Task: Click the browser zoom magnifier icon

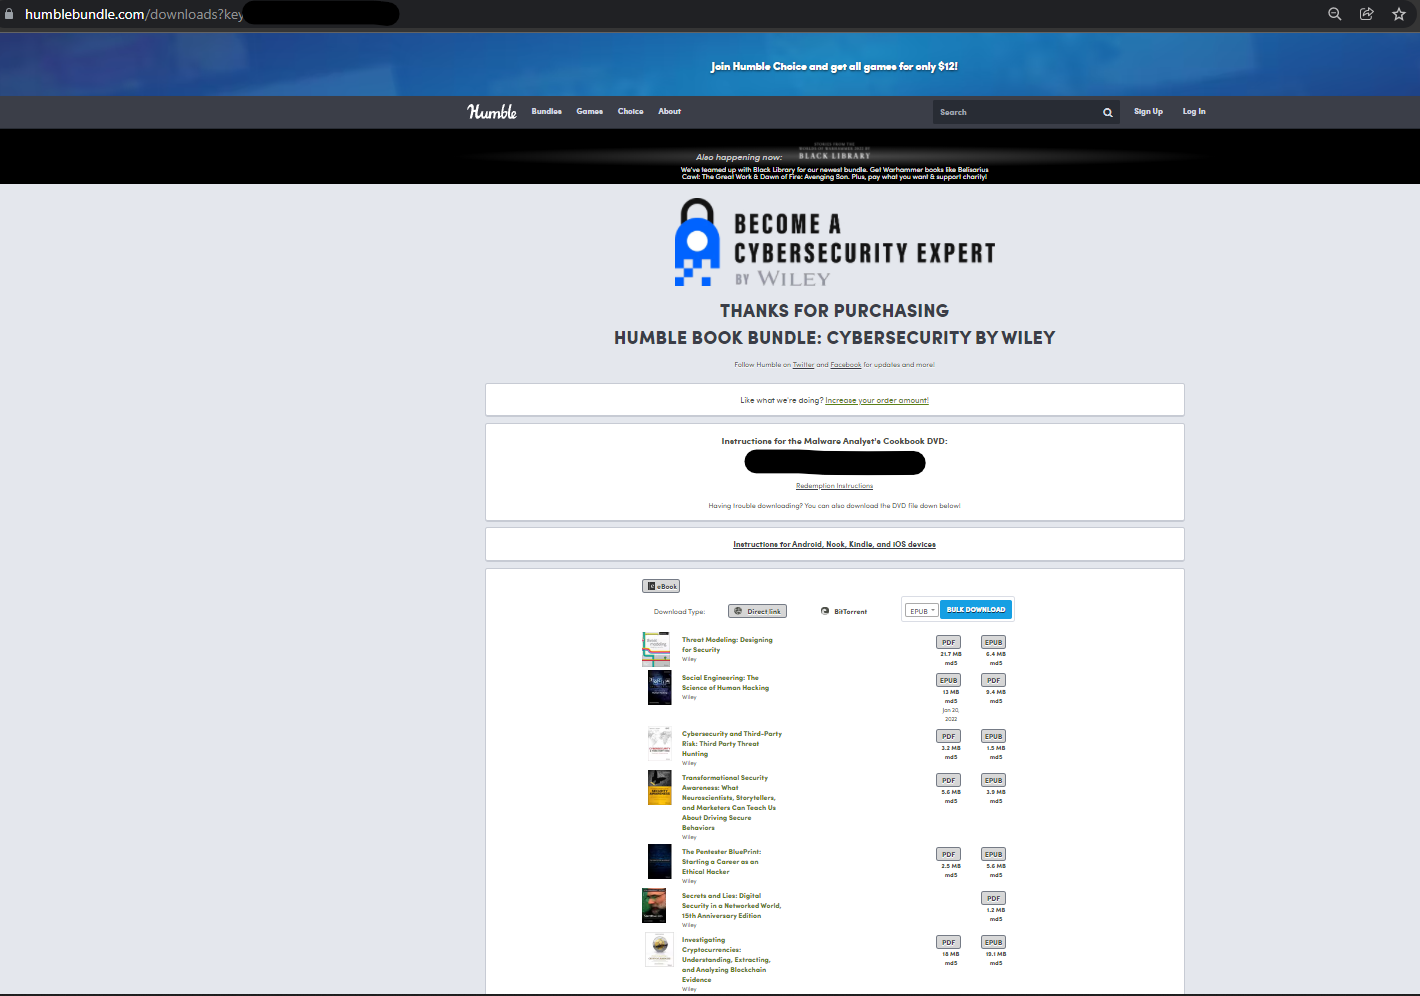Action: (x=1334, y=14)
